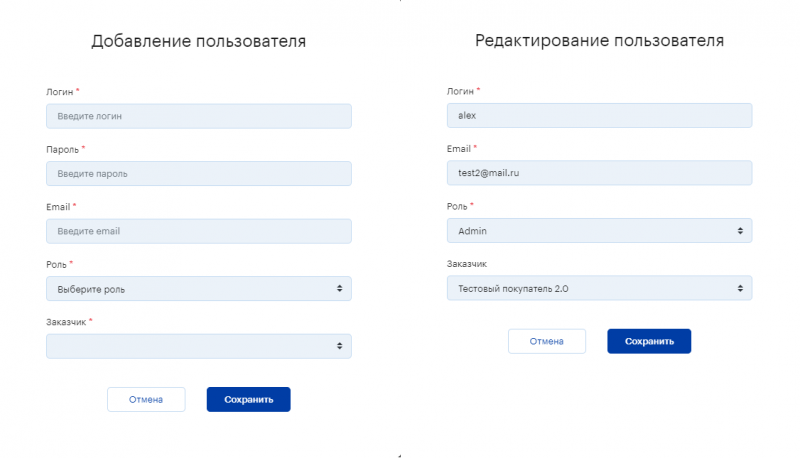Image resolution: width=800 pixels, height=458 pixels.
Task: Click the login field containing 'alex'
Action: (599, 115)
